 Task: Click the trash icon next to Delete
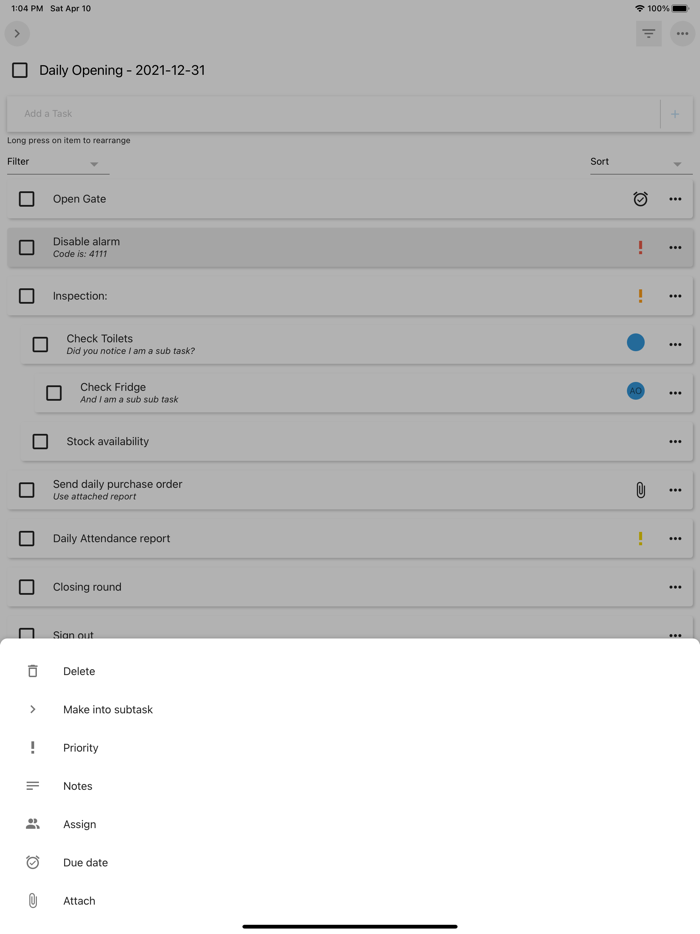pyautogui.click(x=32, y=671)
